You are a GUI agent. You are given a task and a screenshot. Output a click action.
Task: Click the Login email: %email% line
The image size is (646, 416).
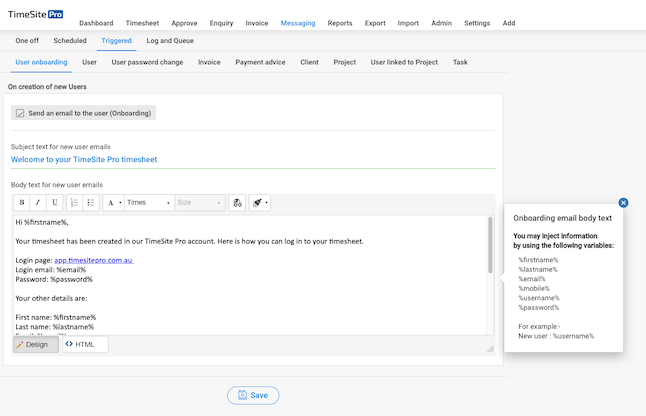tap(51, 270)
